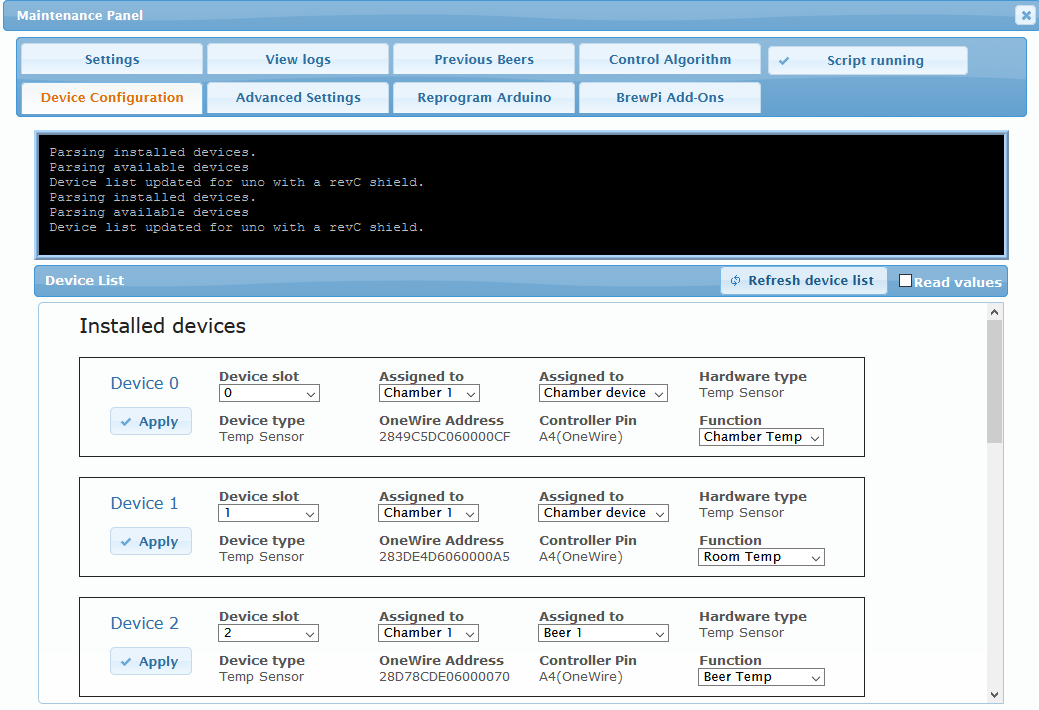Click OneWire address 2849C5DC060000CF
1039x710 pixels.
point(445,437)
